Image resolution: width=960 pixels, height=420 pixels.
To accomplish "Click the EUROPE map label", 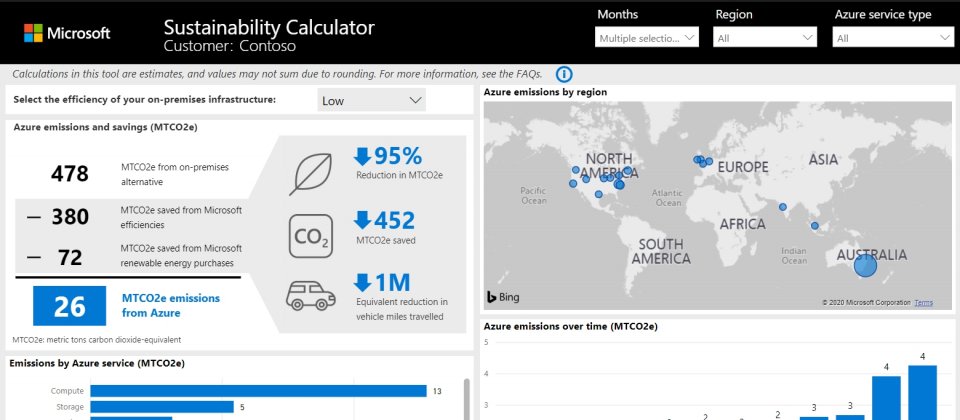I will [743, 167].
